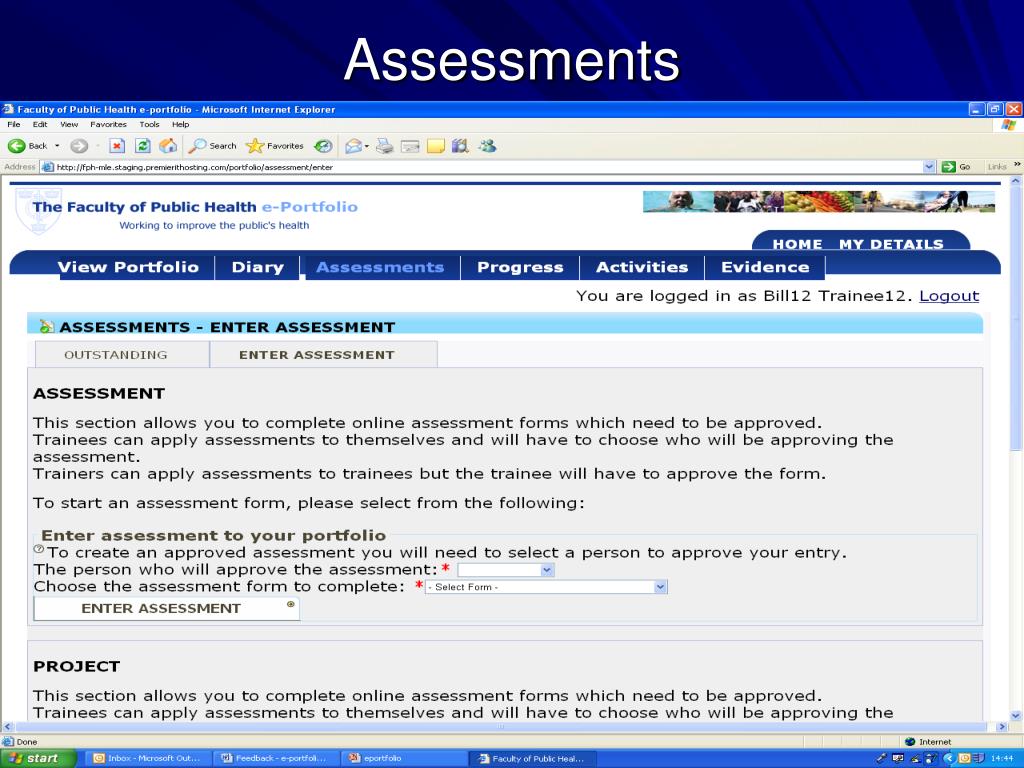Open the Tools menu
Screen dimensions: 1024x768
pos(149,124)
